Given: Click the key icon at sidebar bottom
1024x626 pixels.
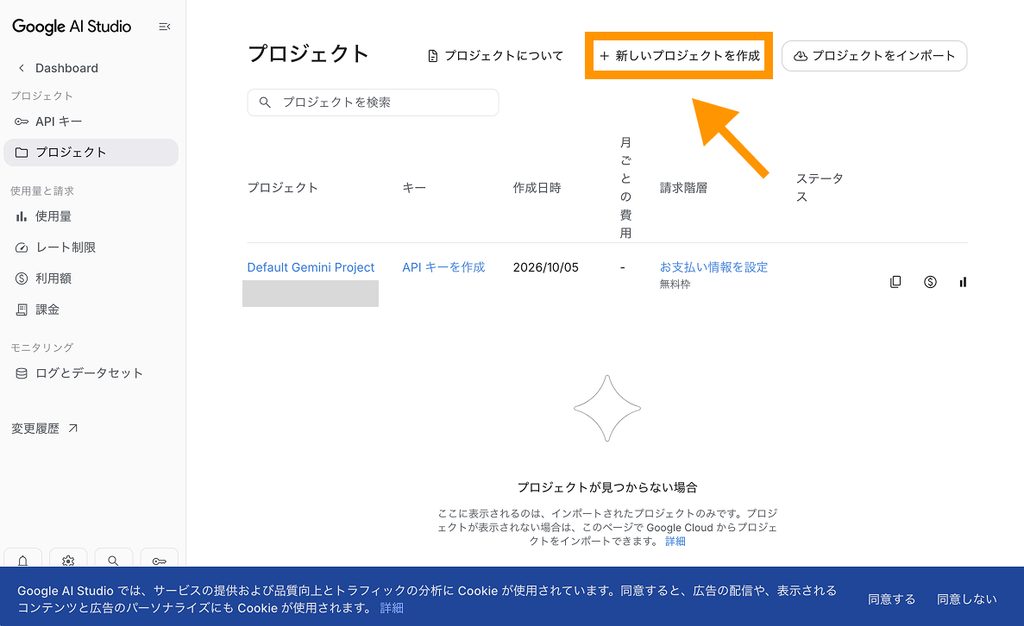Looking at the screenshot, I should point(159,560).
